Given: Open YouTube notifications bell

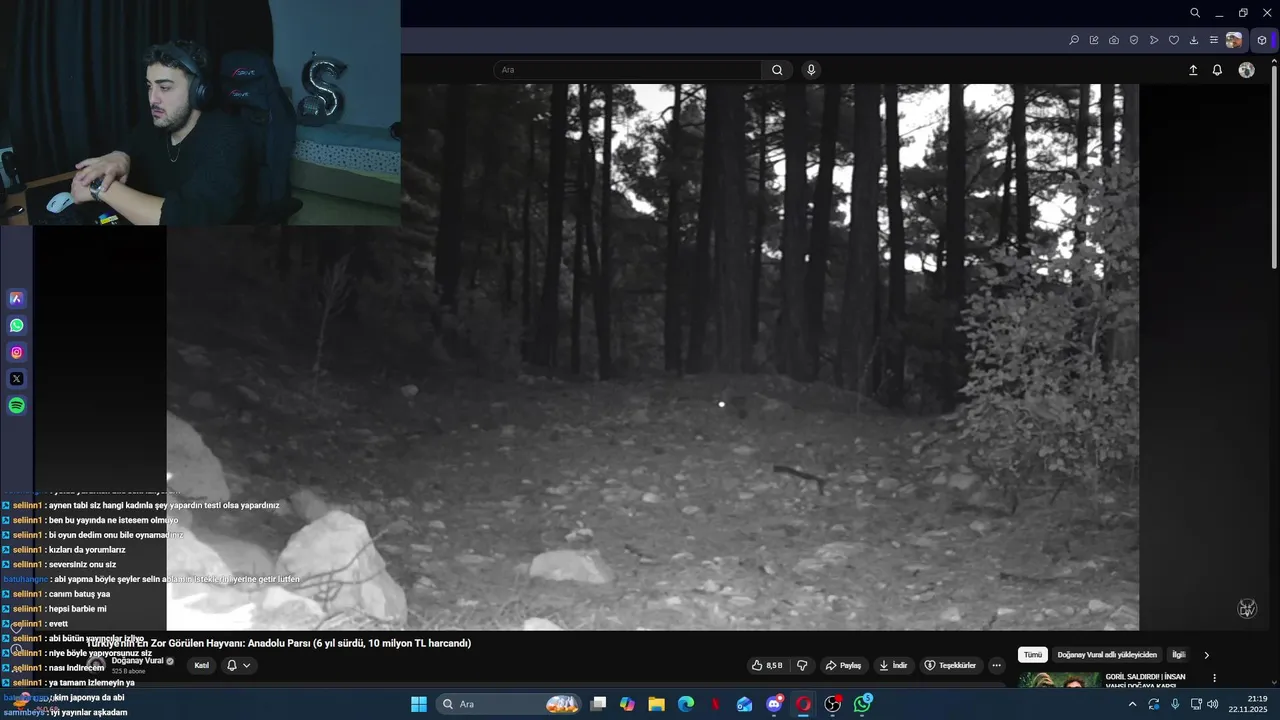Looking at the screenshot, I should click(1217, 70).
